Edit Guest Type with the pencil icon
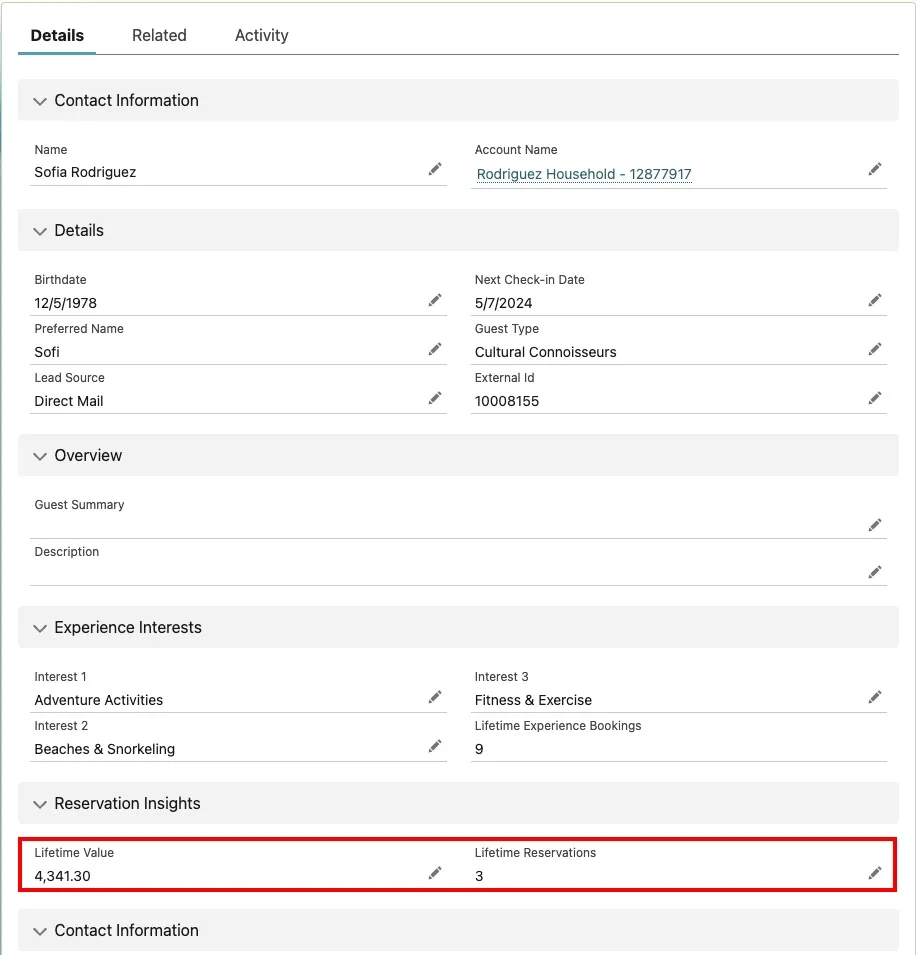This screenshot has height=955, width=916. pyautogui.click(x=875, y=349)
